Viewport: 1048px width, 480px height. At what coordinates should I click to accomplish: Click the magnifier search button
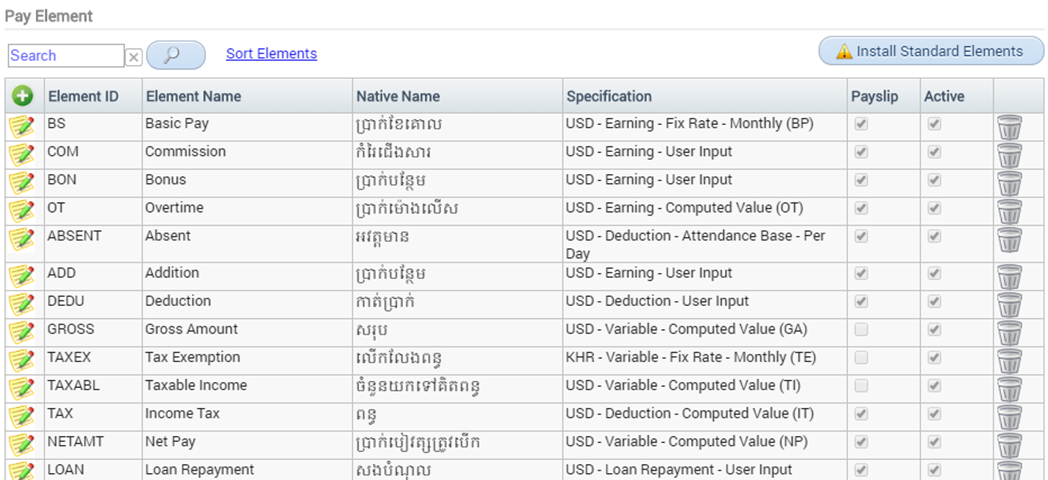(x=176, y=55)
